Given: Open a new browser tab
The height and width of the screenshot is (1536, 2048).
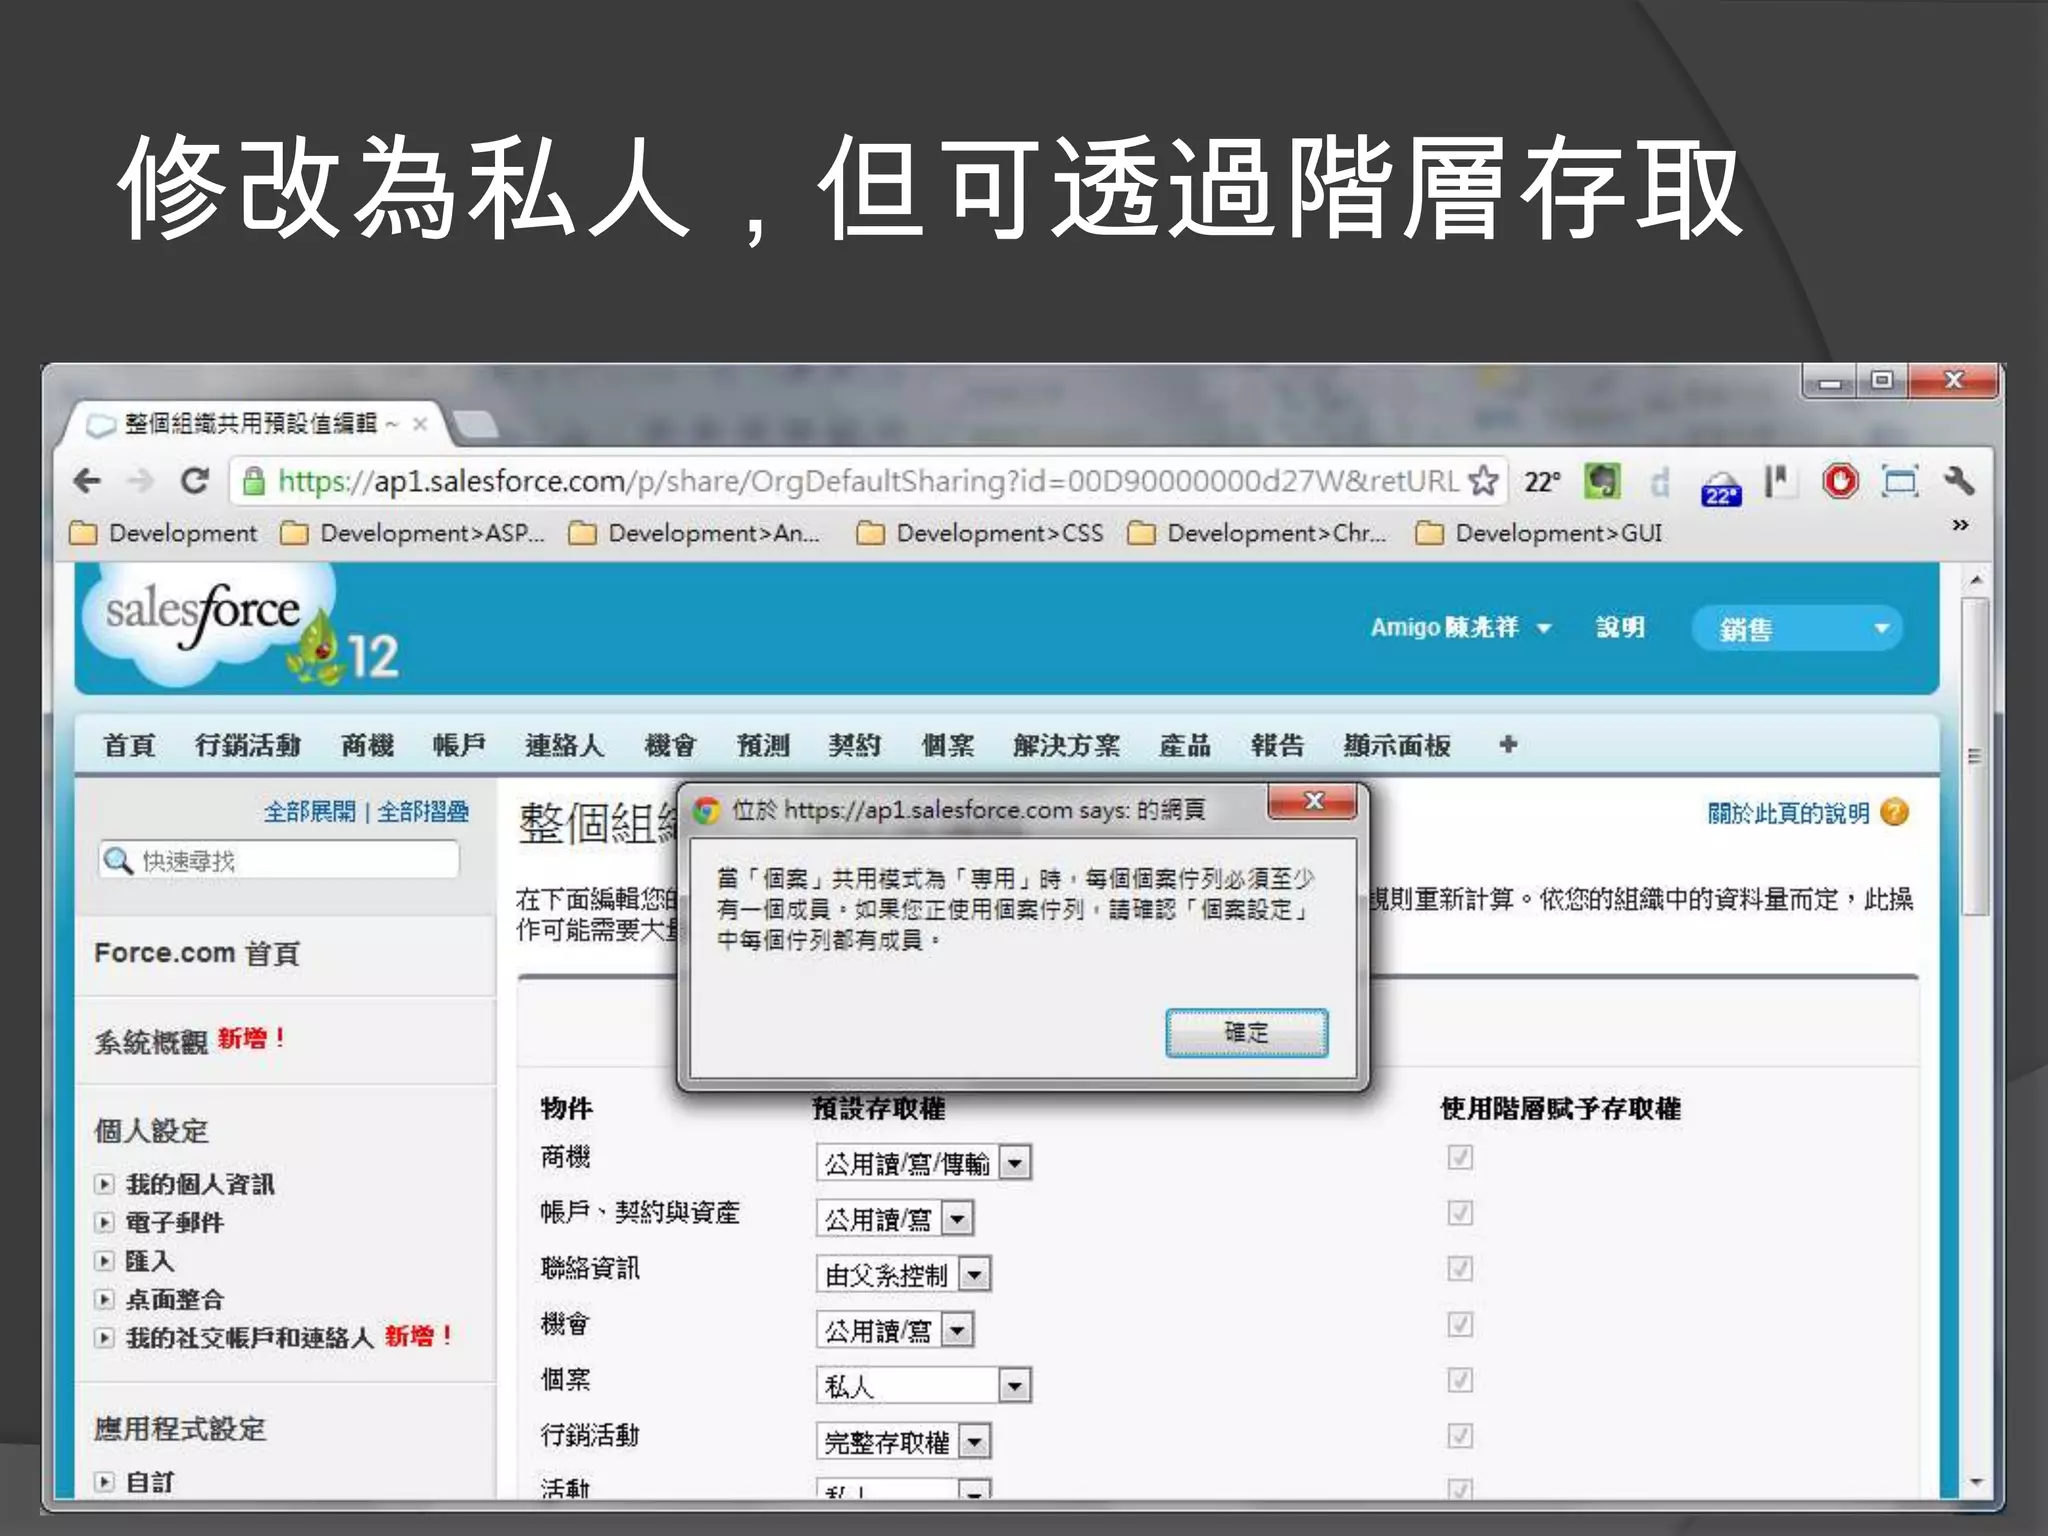Looking at the screenshot, I should coord(476,424).
